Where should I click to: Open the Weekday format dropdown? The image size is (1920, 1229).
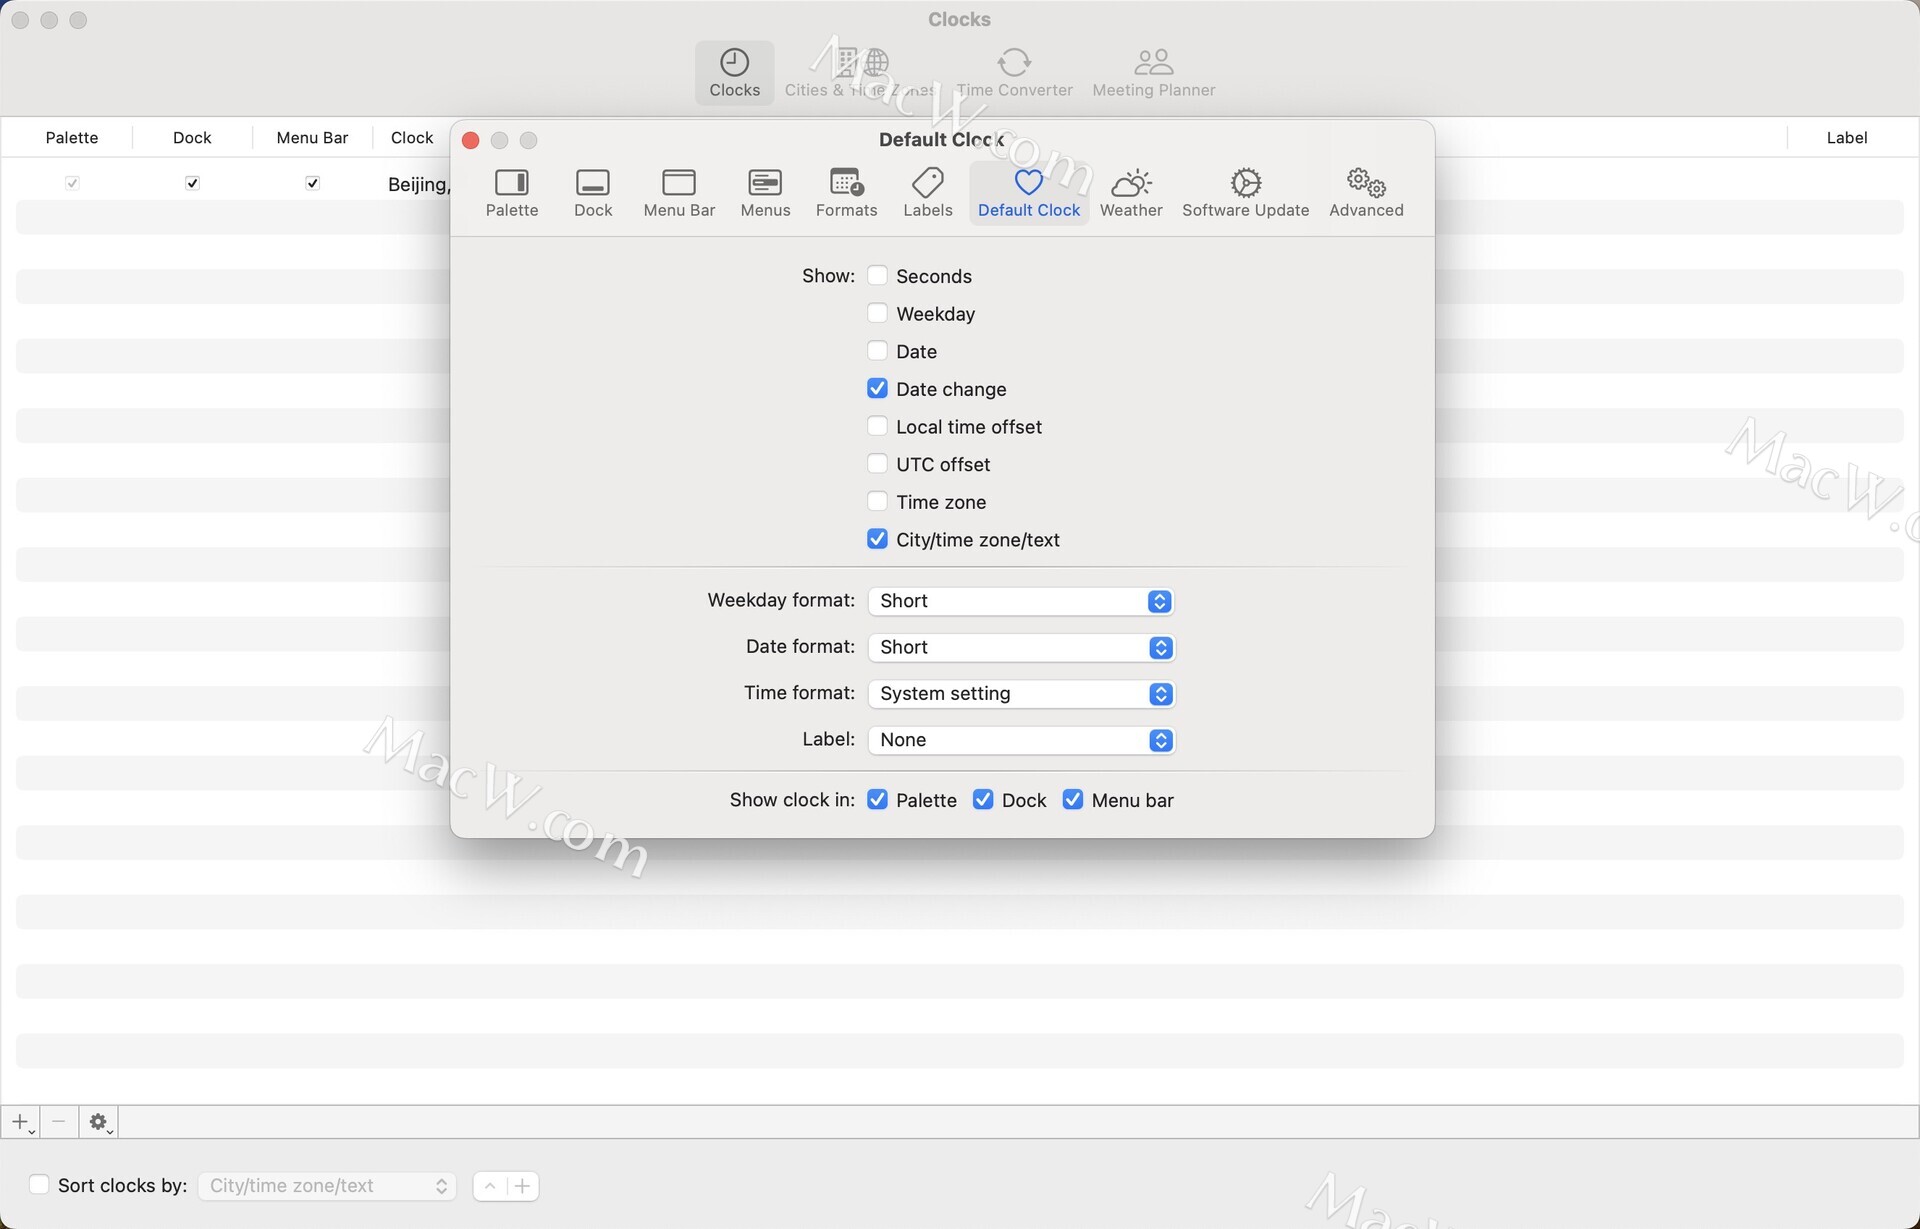(1021, 601)
